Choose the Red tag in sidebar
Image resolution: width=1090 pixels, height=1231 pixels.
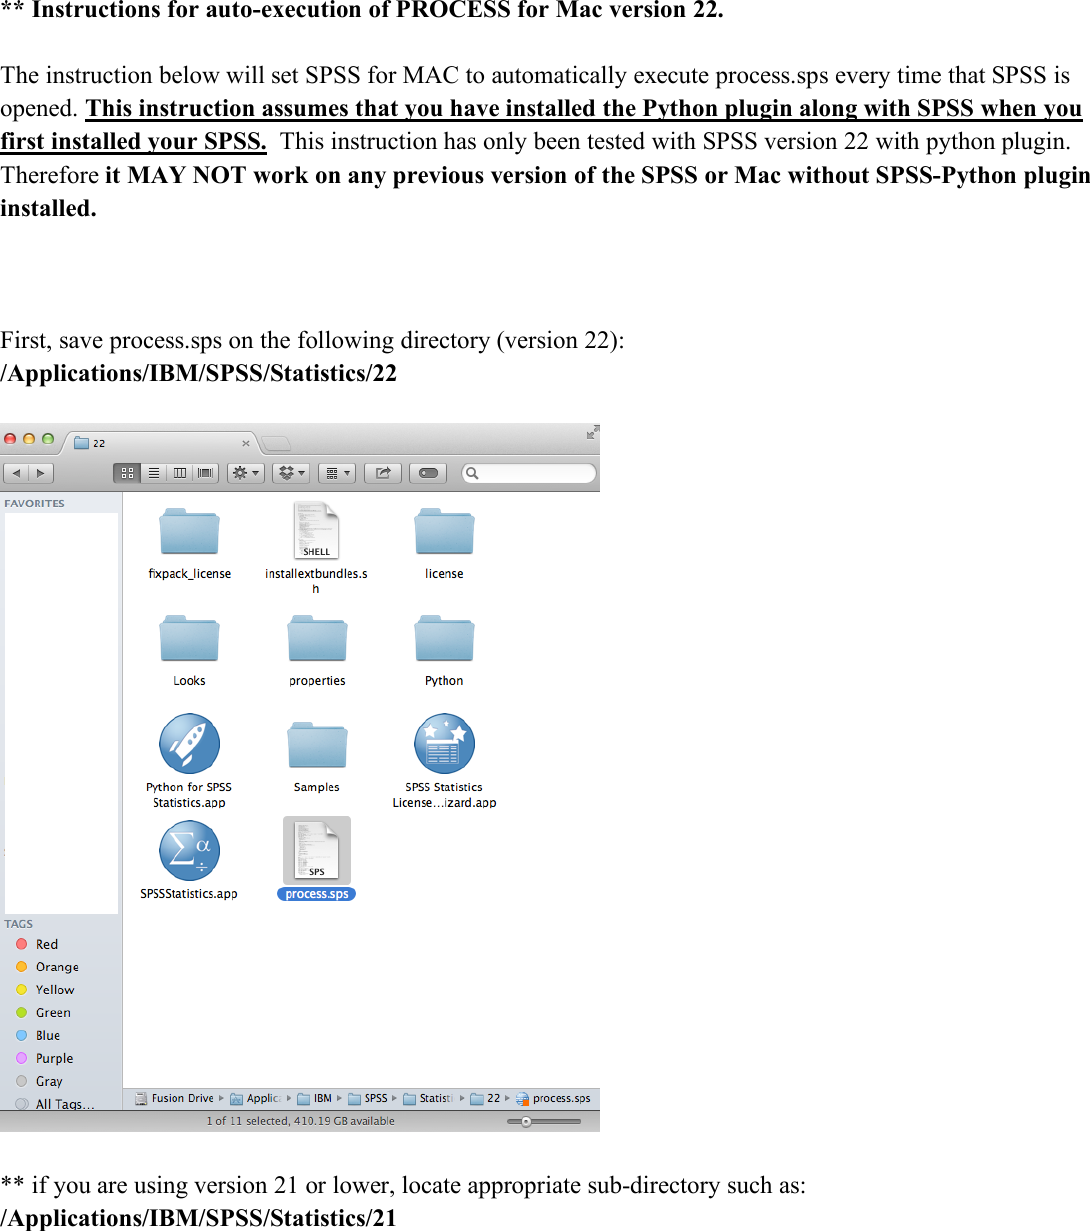[47, 944]
